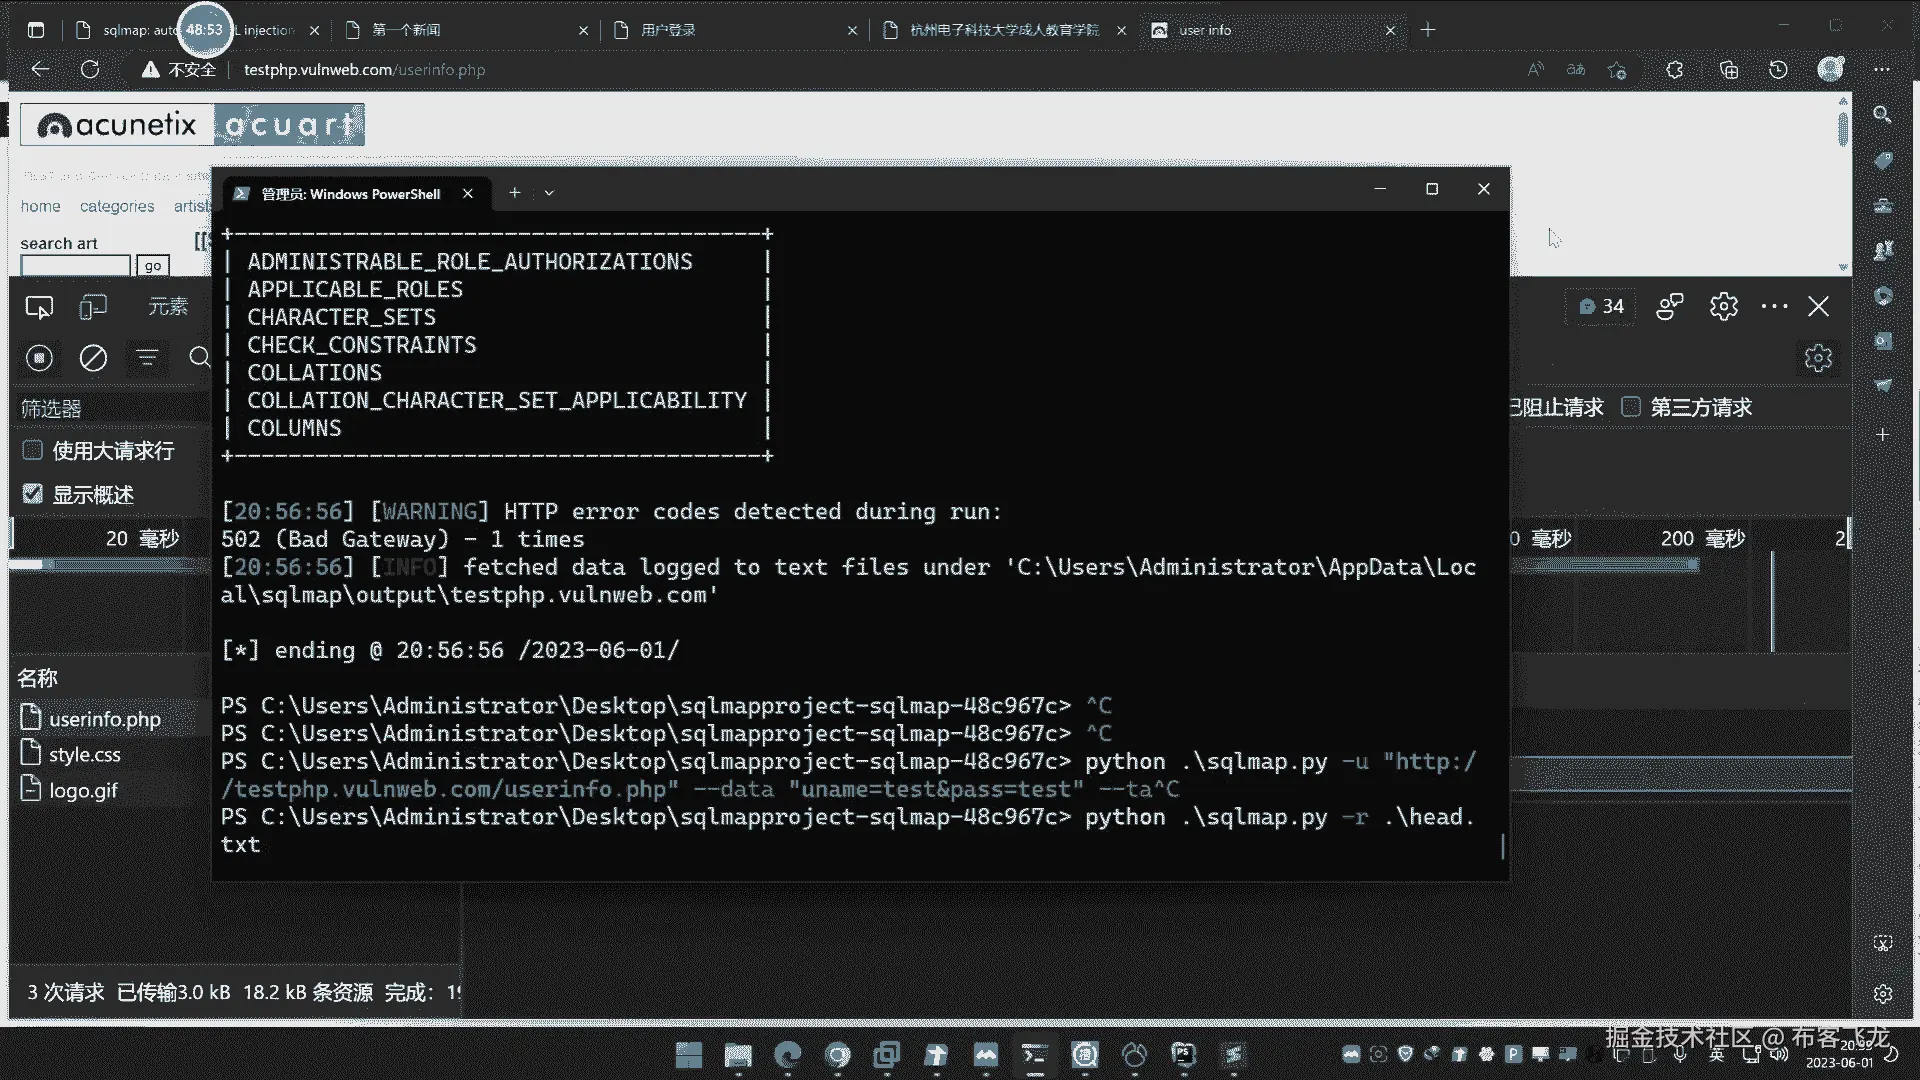This screenshot has height=1080, width=1920.
Task: Enable 使用大请求行 checkbox
Action: coord(33,450)
